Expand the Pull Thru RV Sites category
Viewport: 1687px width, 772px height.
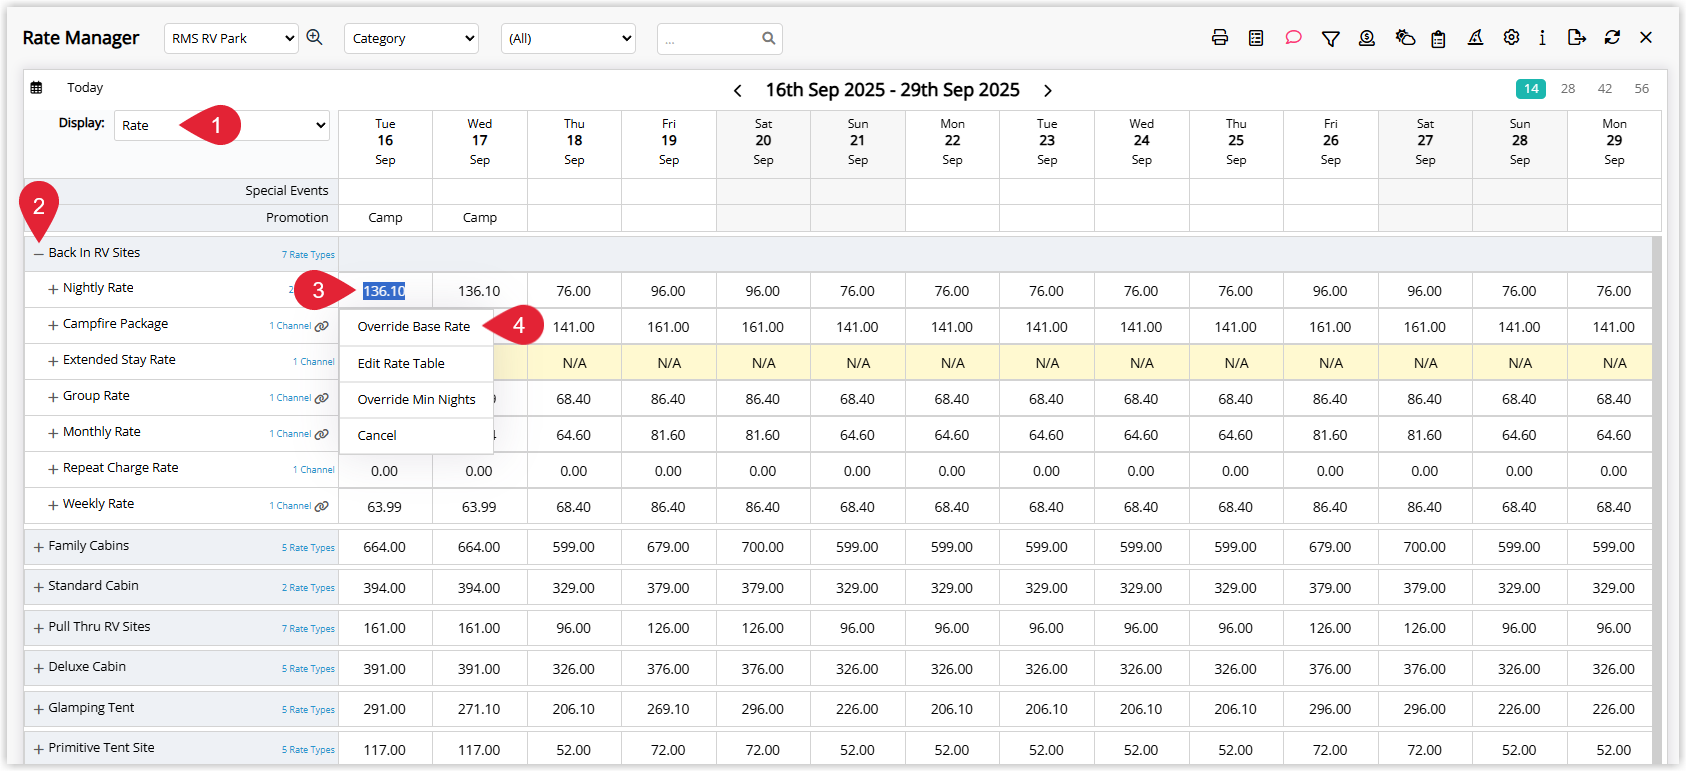coord(38,628)
